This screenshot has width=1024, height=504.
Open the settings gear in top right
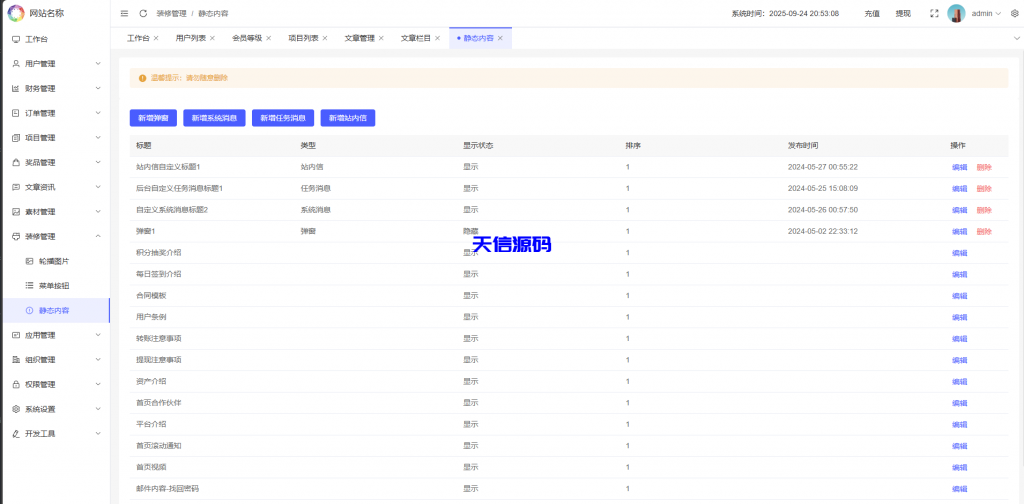coord(1013,13)
